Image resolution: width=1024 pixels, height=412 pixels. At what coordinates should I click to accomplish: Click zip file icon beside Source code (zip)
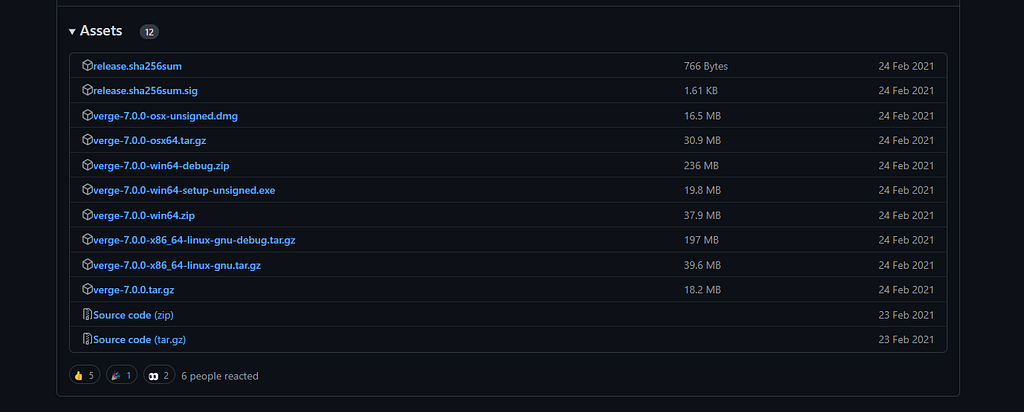pos(88,315)
